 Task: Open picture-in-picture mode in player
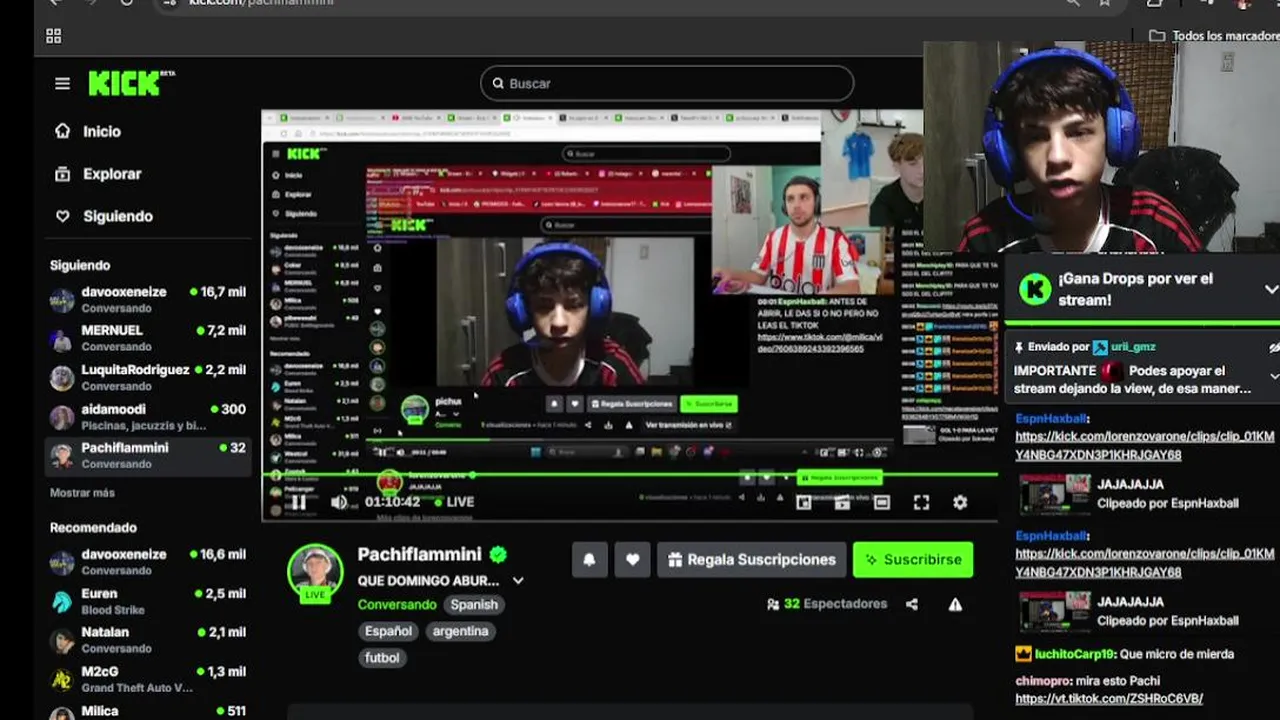pos(803,502)
